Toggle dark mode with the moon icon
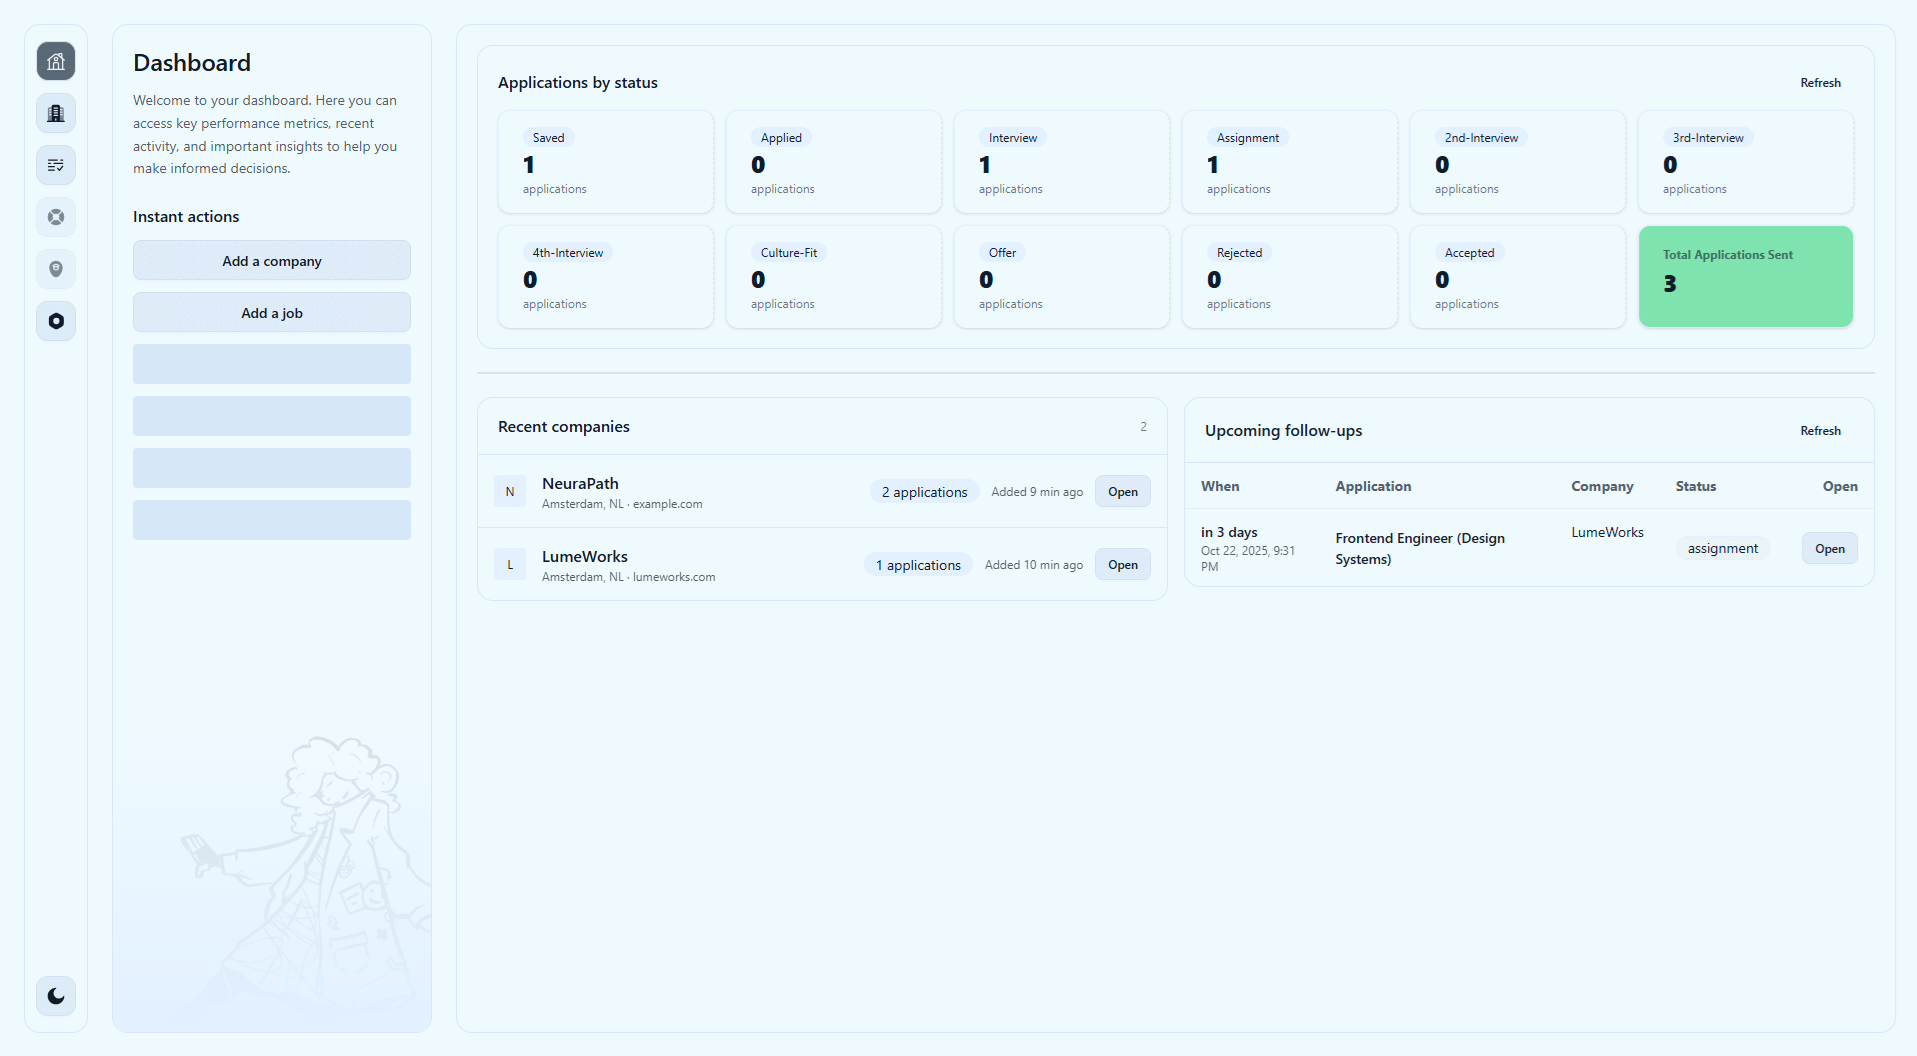 tap(55, 996)
